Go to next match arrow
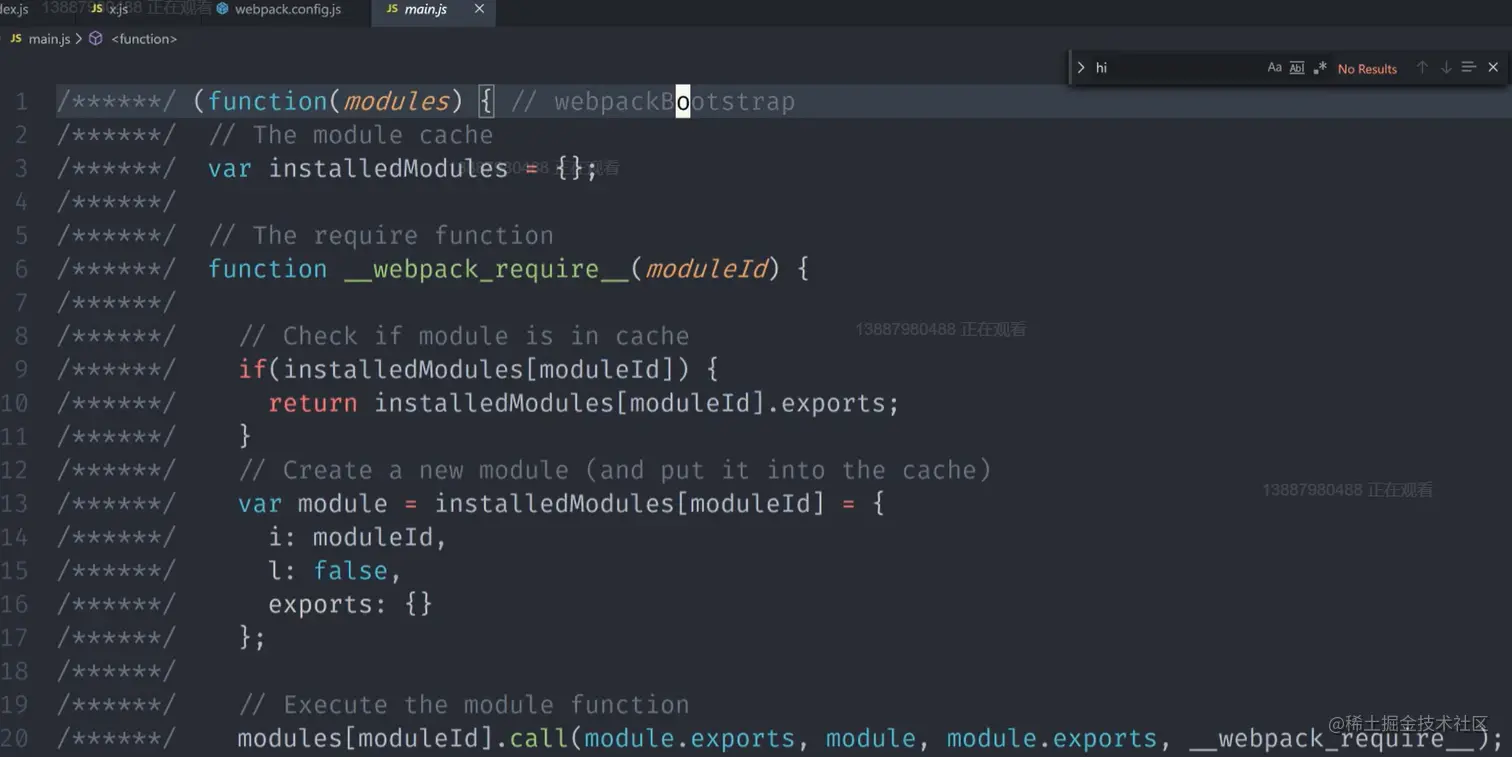Viewport: 1512px width, 757px height. [x=1446, y=67]
